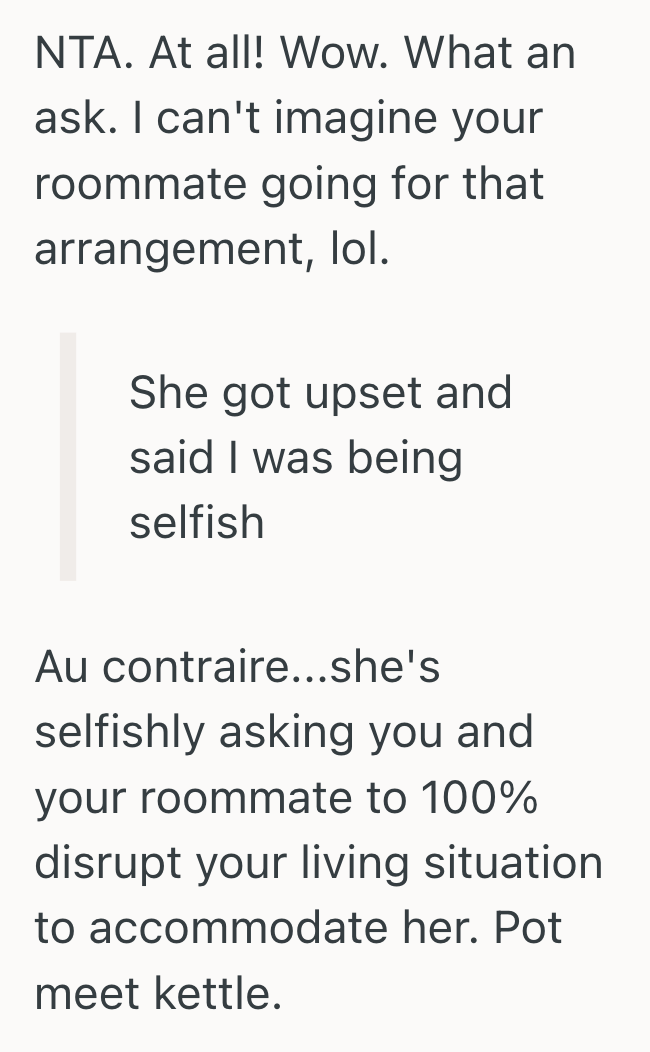Click quoted line "She got upset and"
This screenshot has height=1052, width=650.
coord(320,393)
